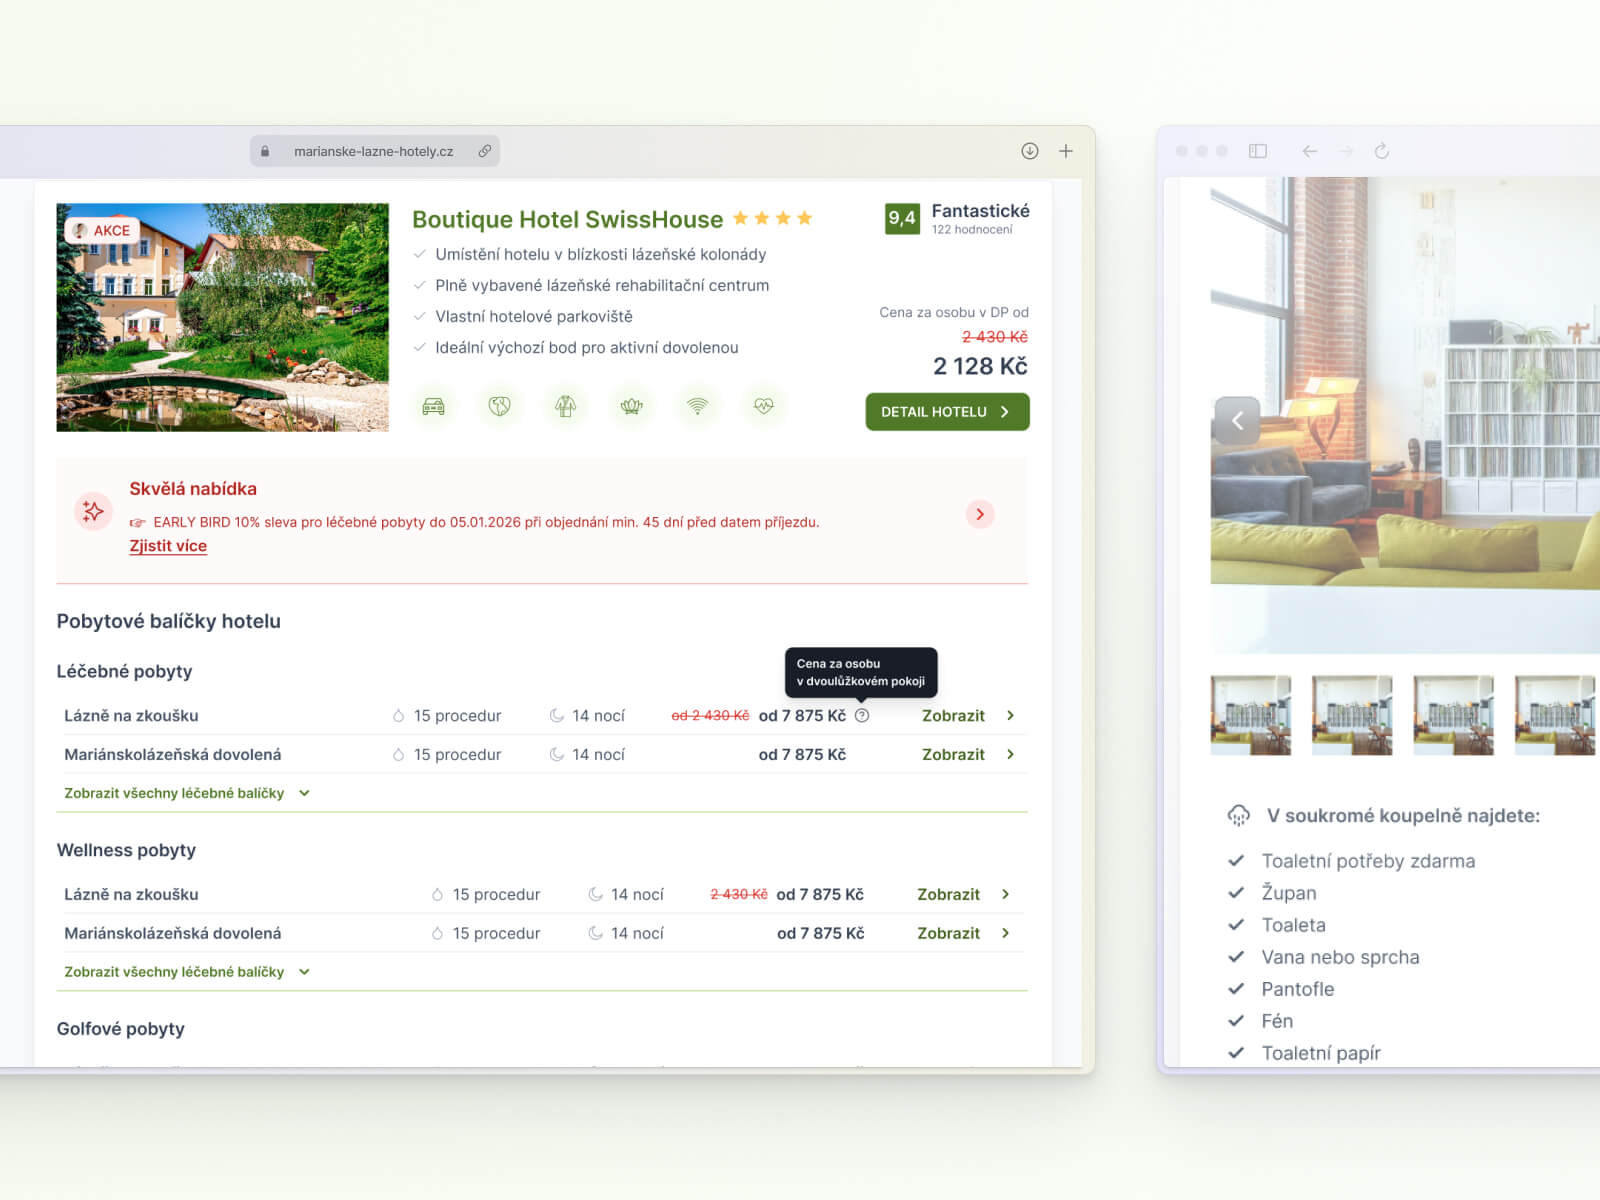Image resolution: width=1600 pixels, height=1200 pixels.
Task: Click Mariánskolázeňská dovolená under Wellness pobyty
Action: tap(173, 933)
